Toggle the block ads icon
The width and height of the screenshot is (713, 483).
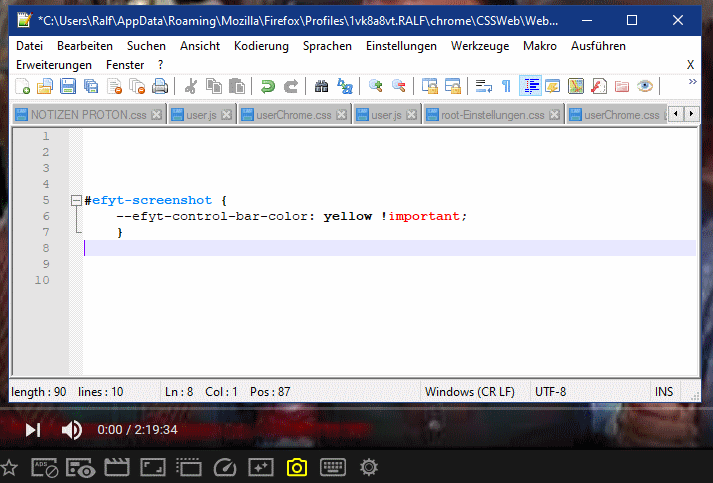(x=46, y=467)
